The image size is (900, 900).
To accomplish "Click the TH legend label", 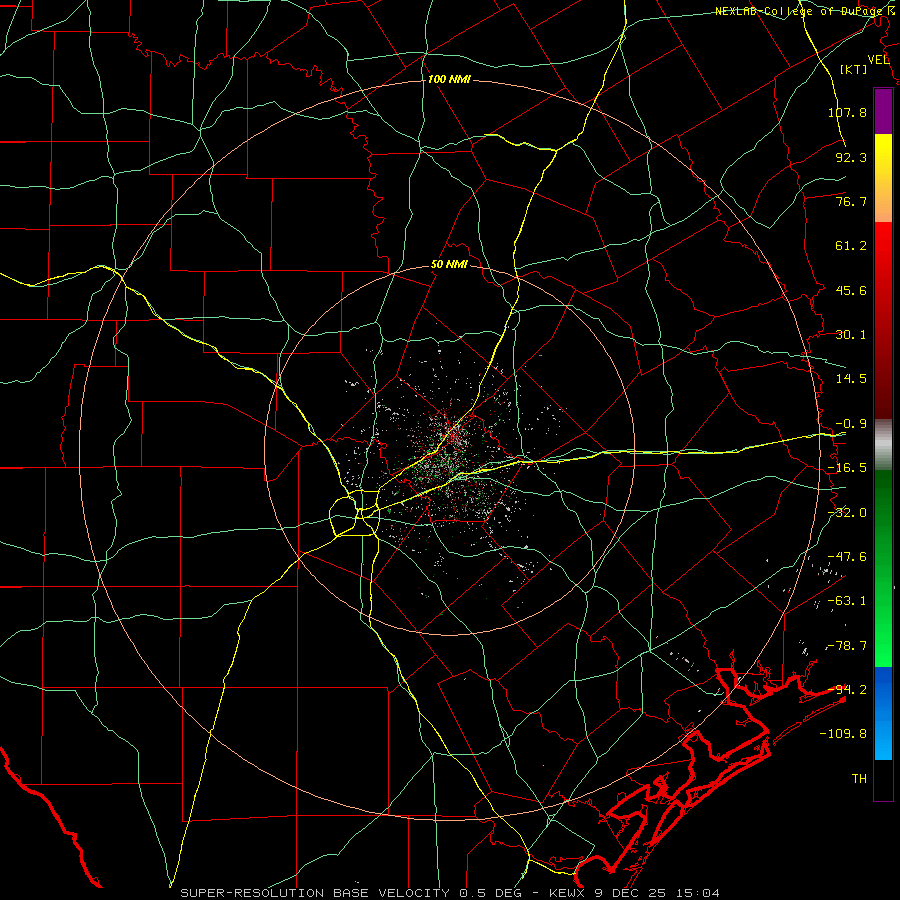I will point(859,778).
